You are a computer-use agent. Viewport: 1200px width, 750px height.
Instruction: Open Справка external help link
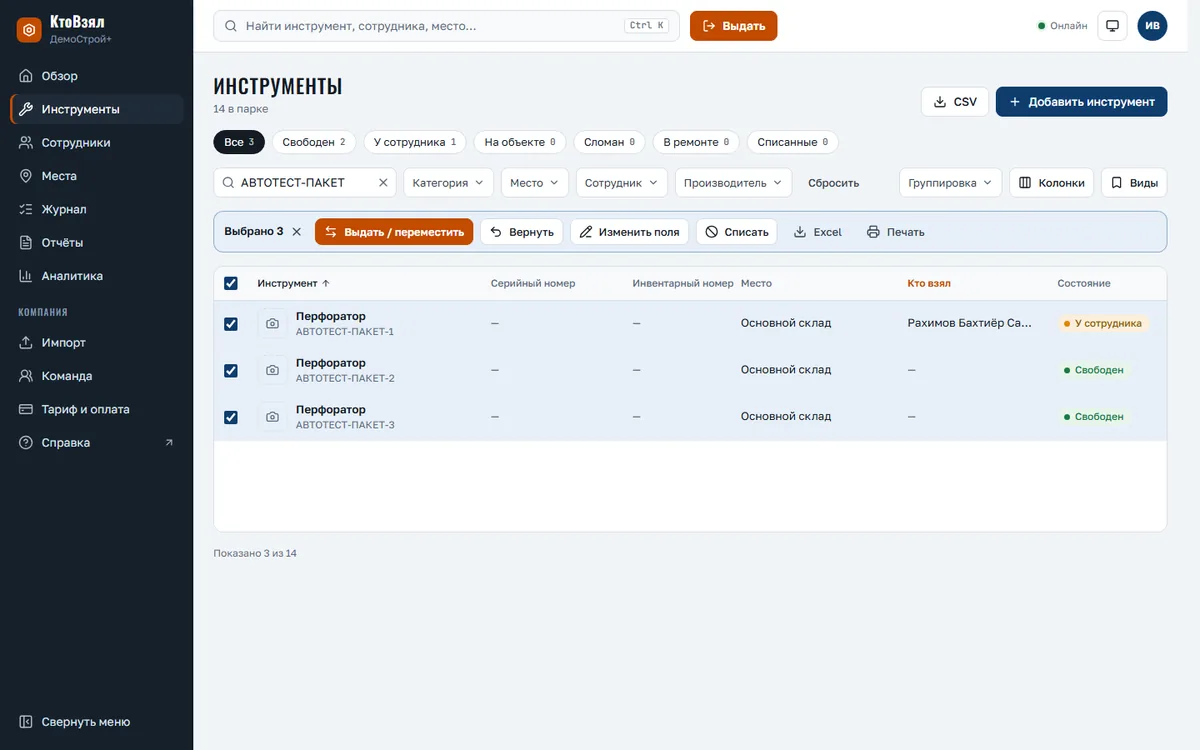tap(96, 443)
